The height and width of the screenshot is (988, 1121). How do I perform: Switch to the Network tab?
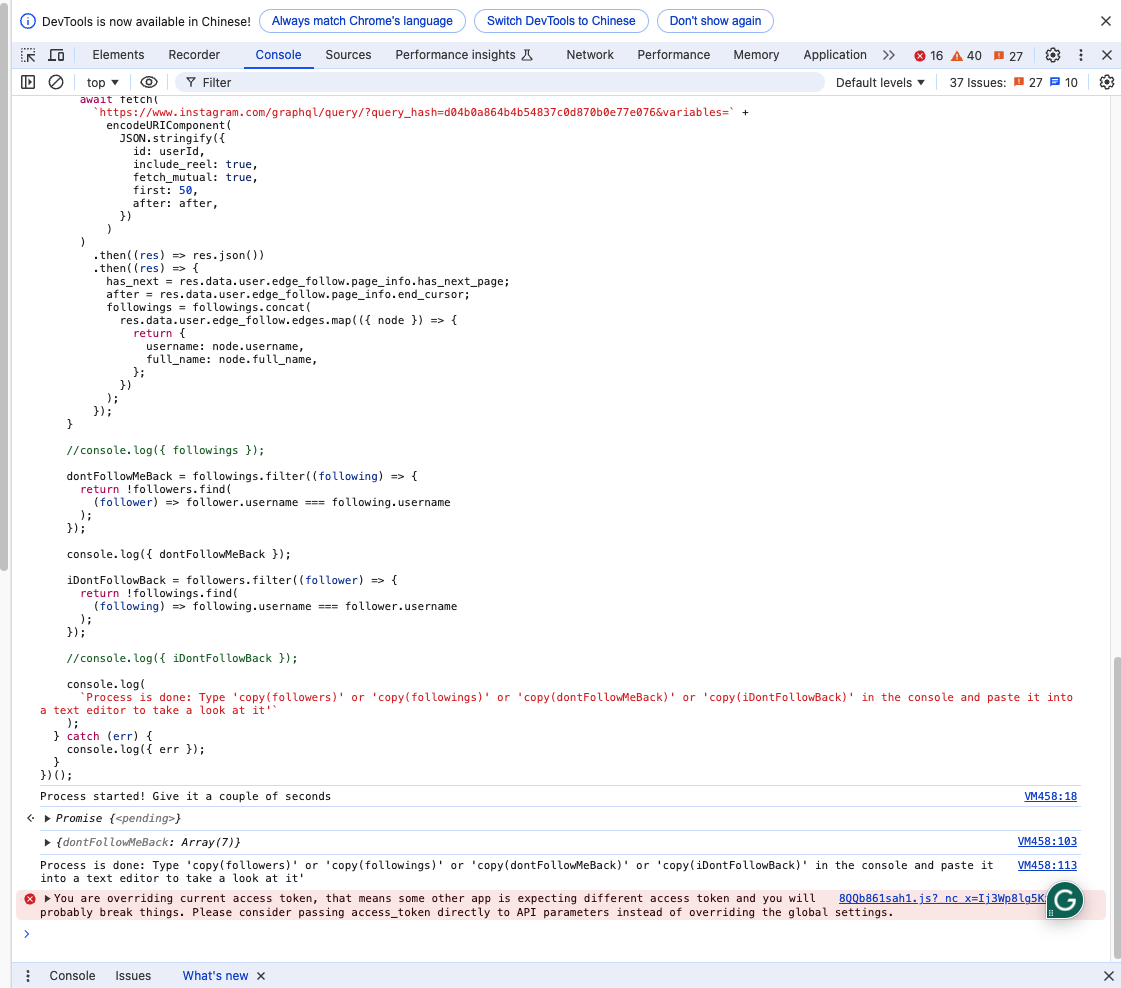pyautogui.click(x=590, y=55)
